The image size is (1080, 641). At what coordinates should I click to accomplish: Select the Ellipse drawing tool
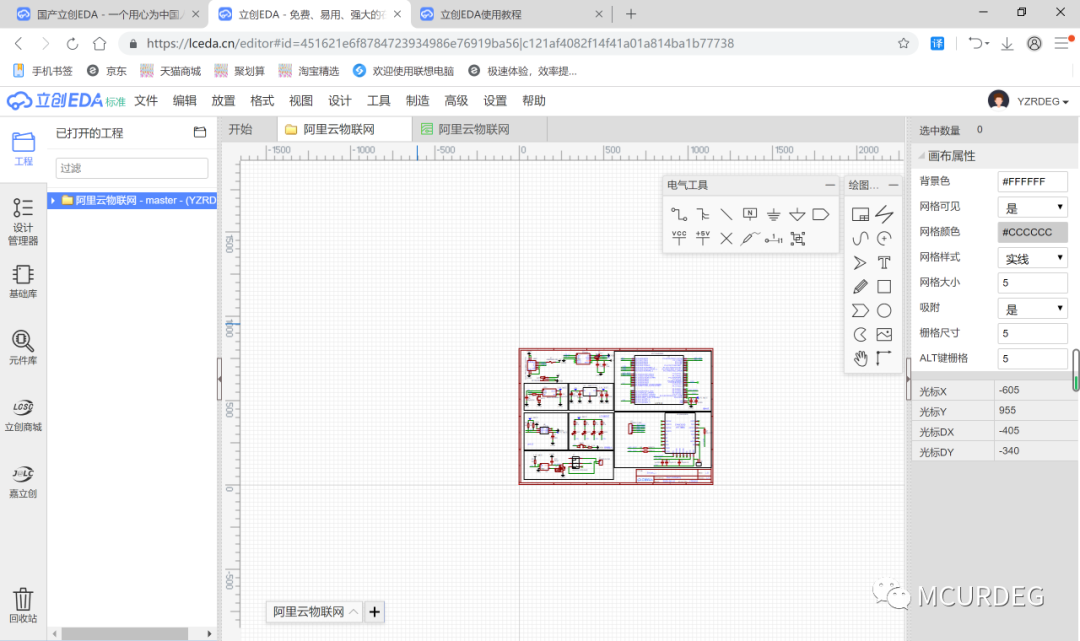(x=884, y=311)
